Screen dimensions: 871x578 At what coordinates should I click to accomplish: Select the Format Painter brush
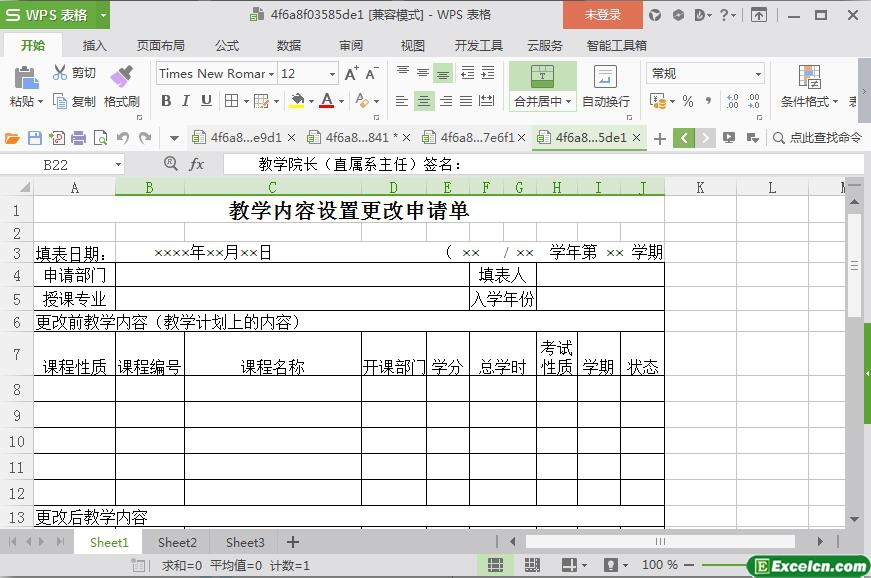(x=122, y=77)
